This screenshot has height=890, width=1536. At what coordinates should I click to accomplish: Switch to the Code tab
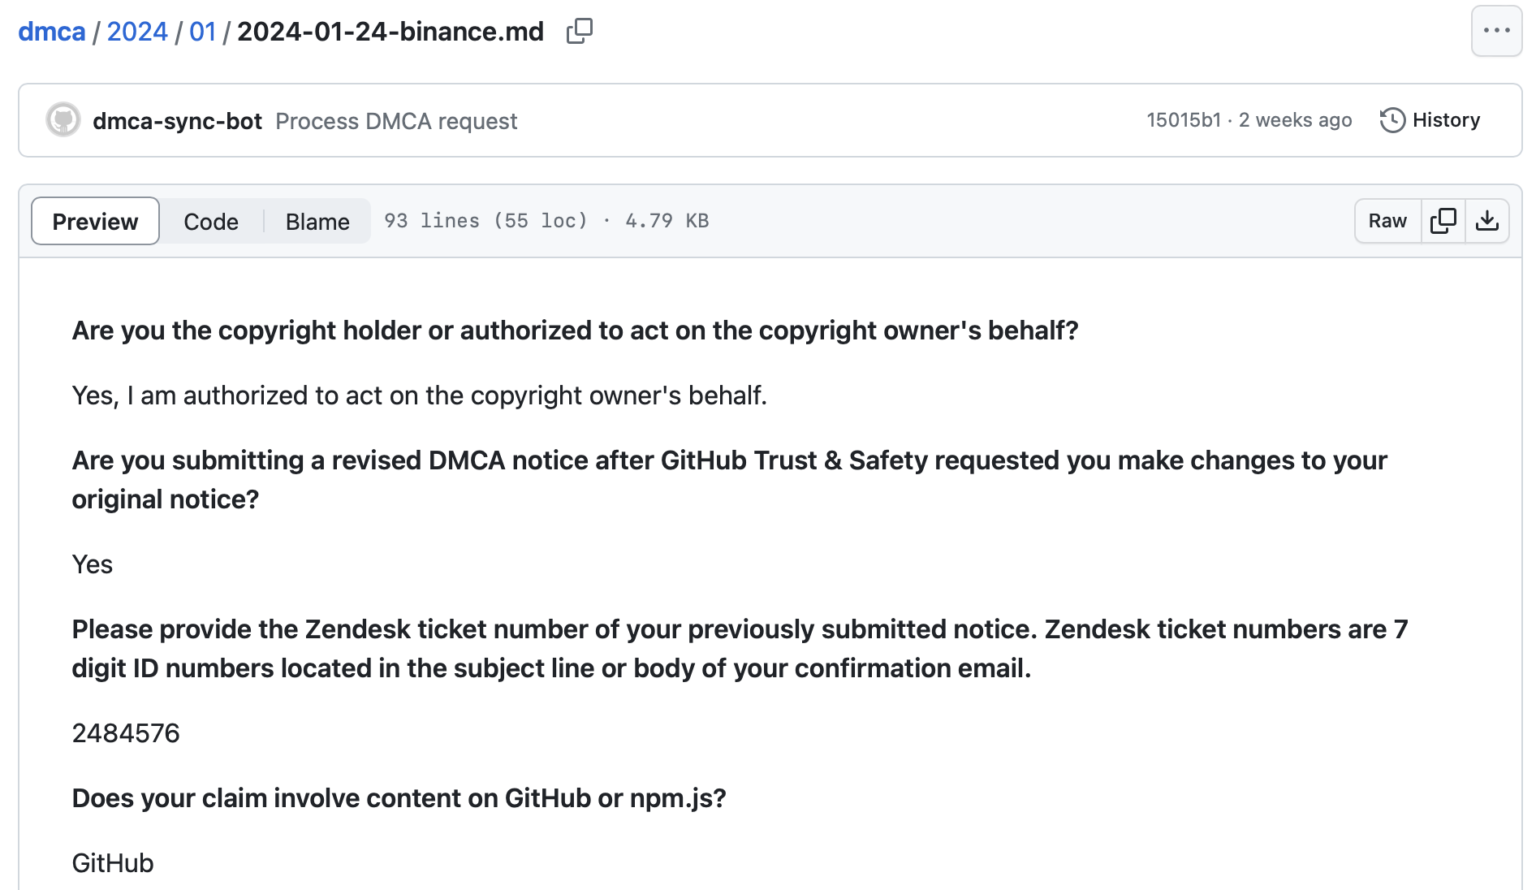coord(211,221)
